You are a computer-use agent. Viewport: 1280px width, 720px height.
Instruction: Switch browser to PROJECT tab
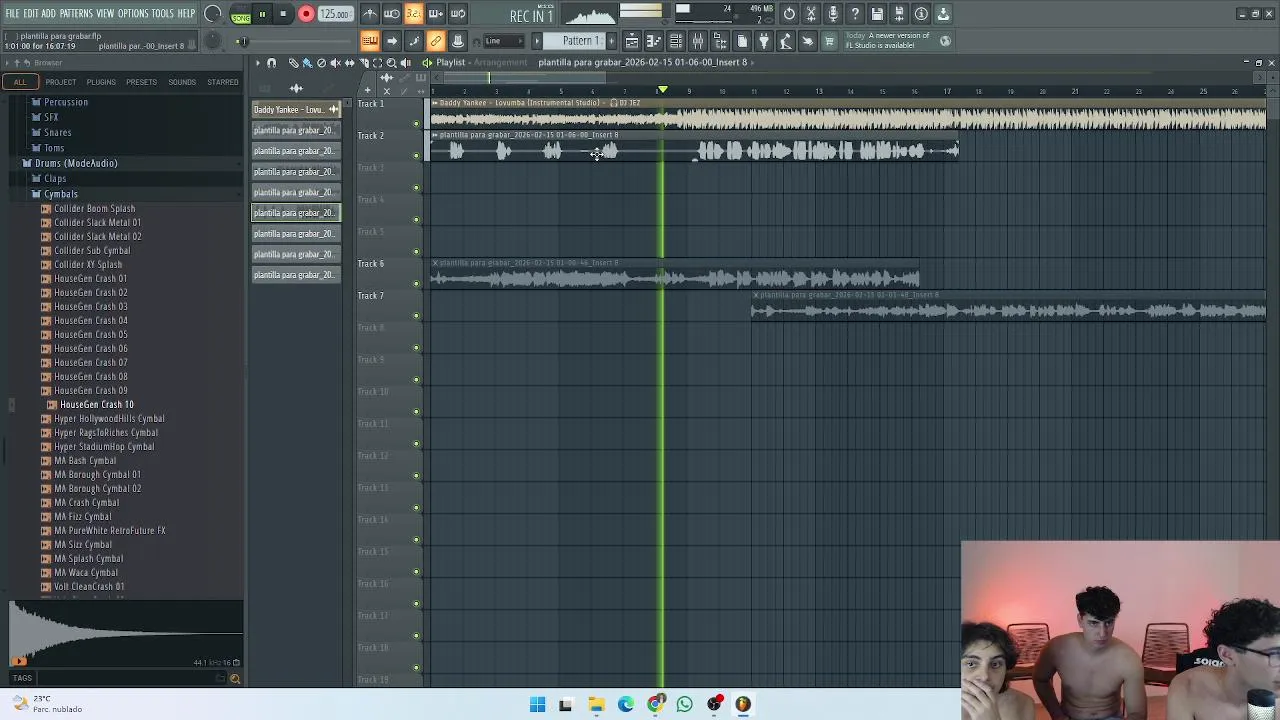click(60, 82)
